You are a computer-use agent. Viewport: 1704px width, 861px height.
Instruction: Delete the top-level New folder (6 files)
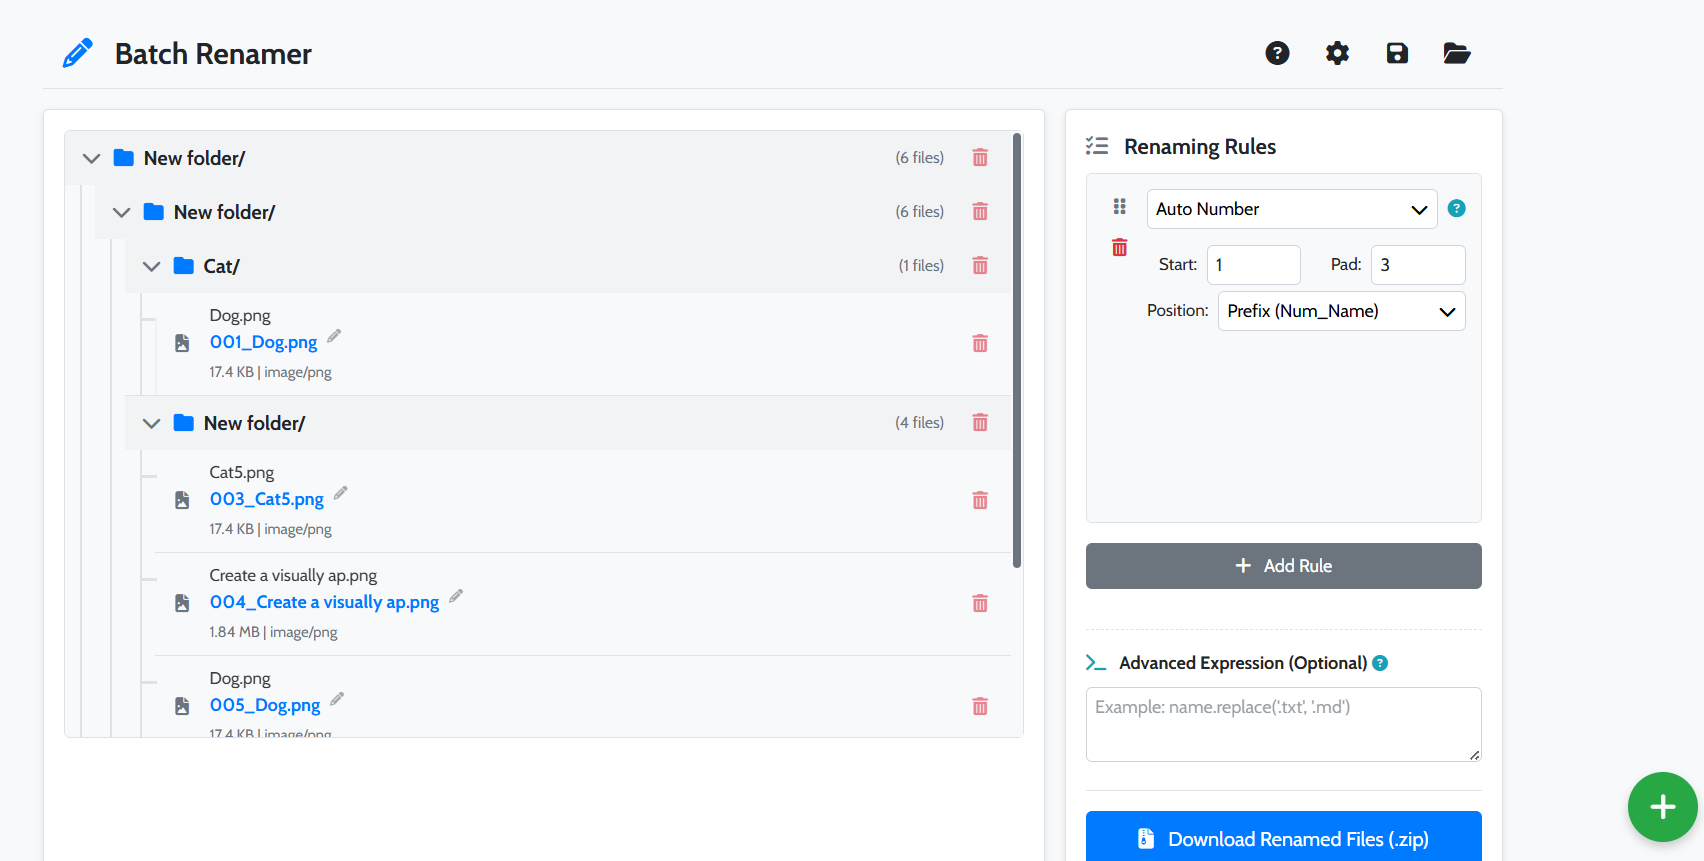click(980, 158)
